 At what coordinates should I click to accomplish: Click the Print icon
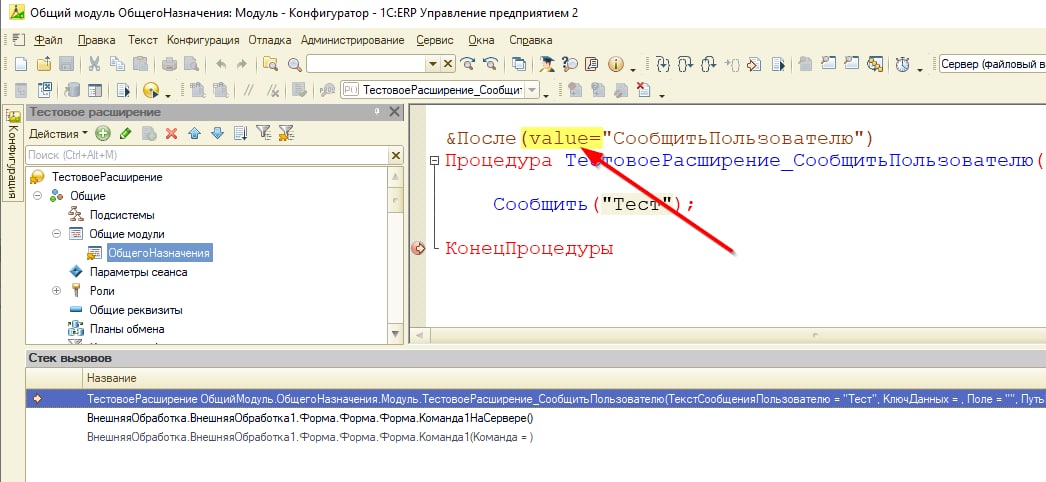[169, 64]
